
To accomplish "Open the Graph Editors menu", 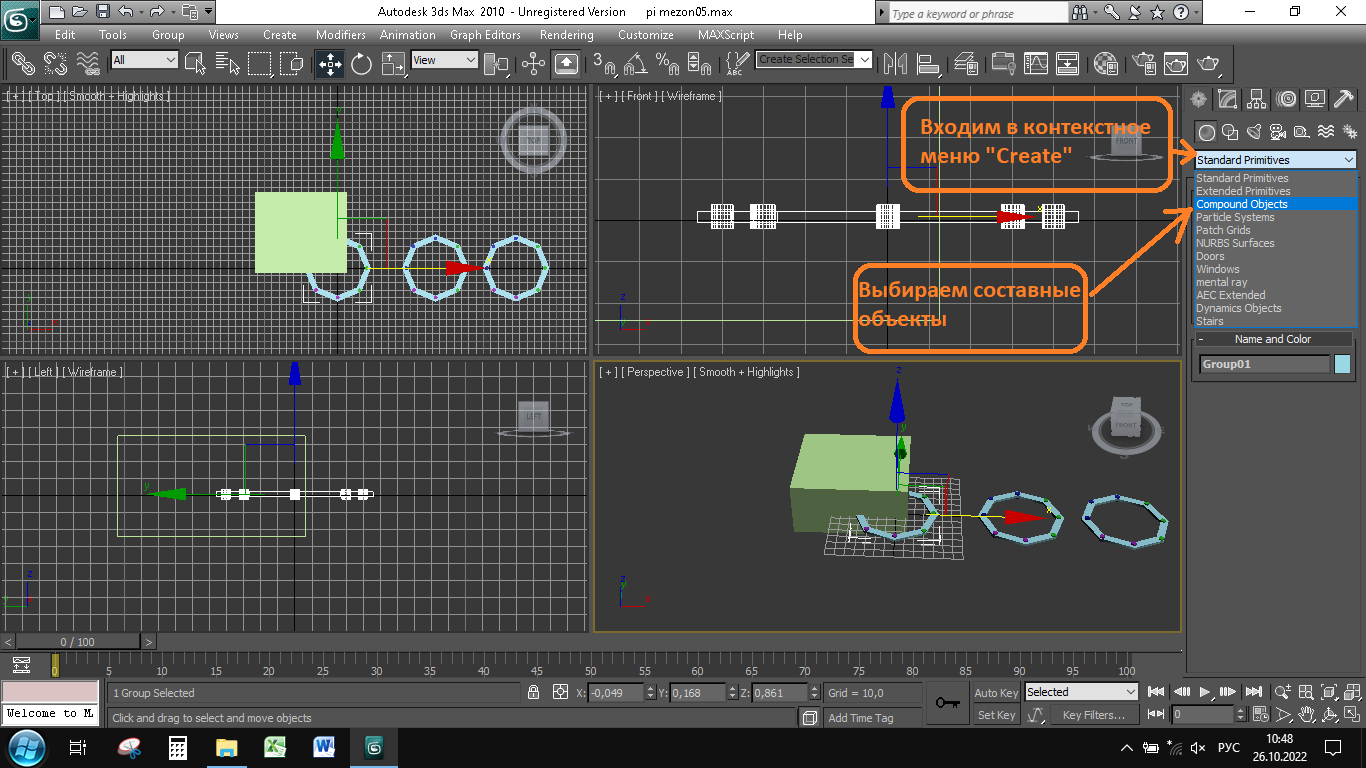I will tap(485, 34).
